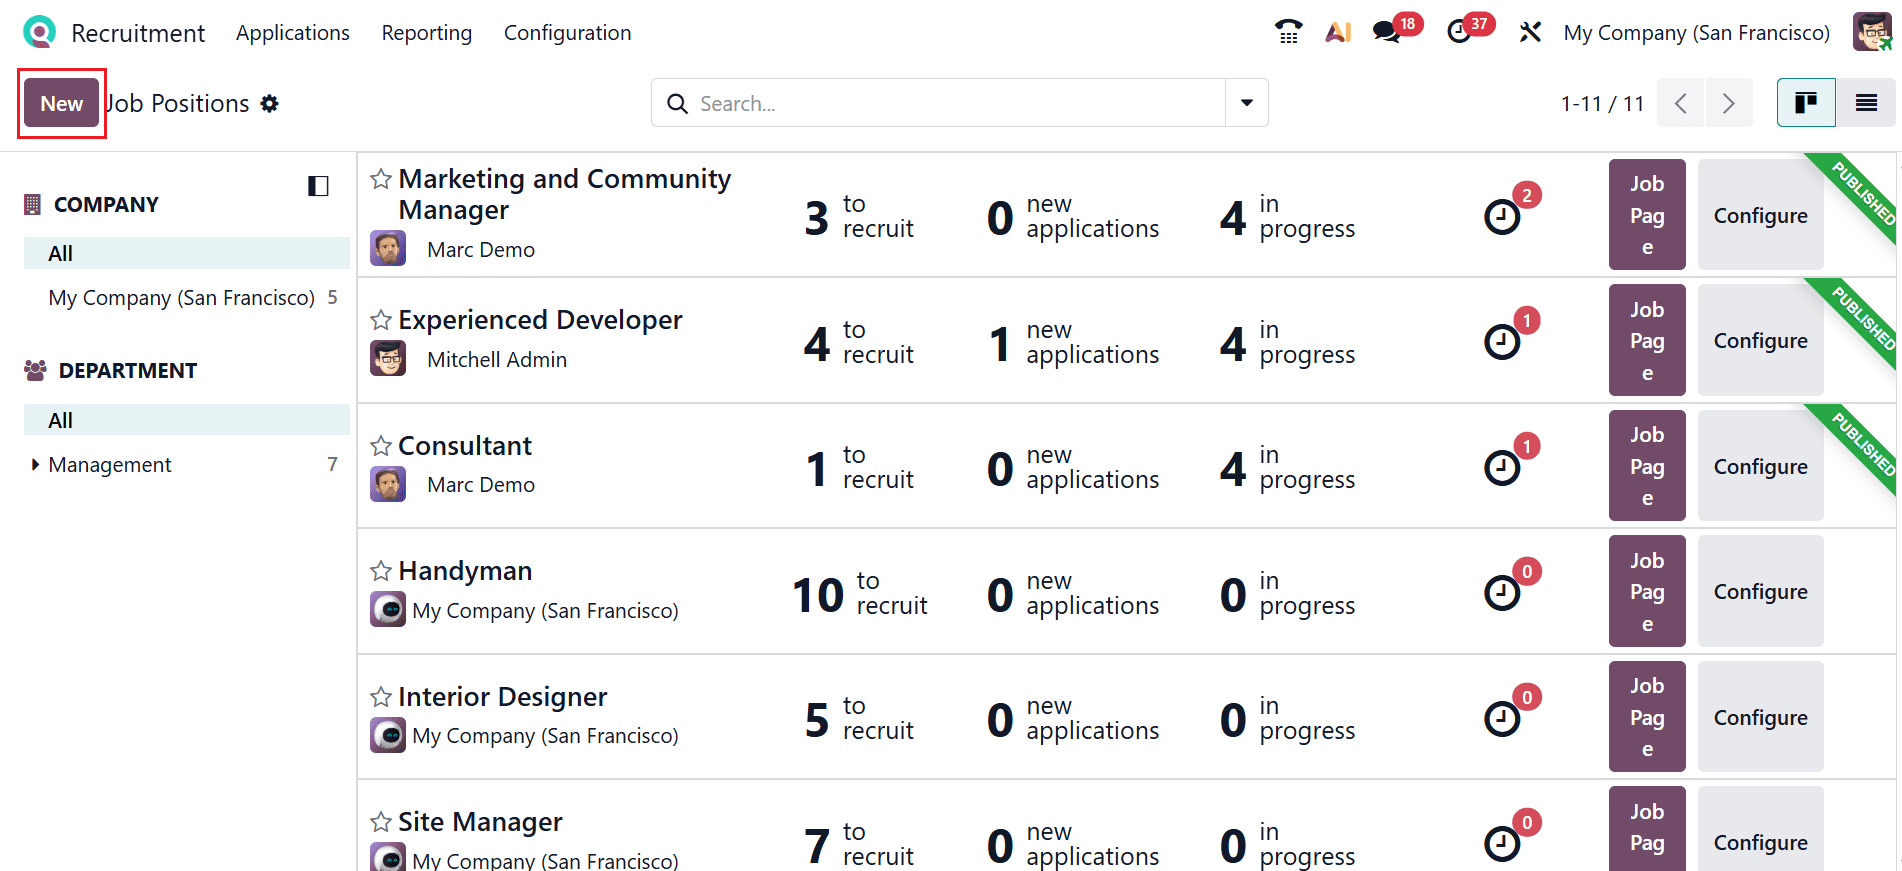Open Job Page for Marketing and Community Manager
The width and height of the screenshot is (1902, 871).
pyautogui.click(x=1647, y=215)
